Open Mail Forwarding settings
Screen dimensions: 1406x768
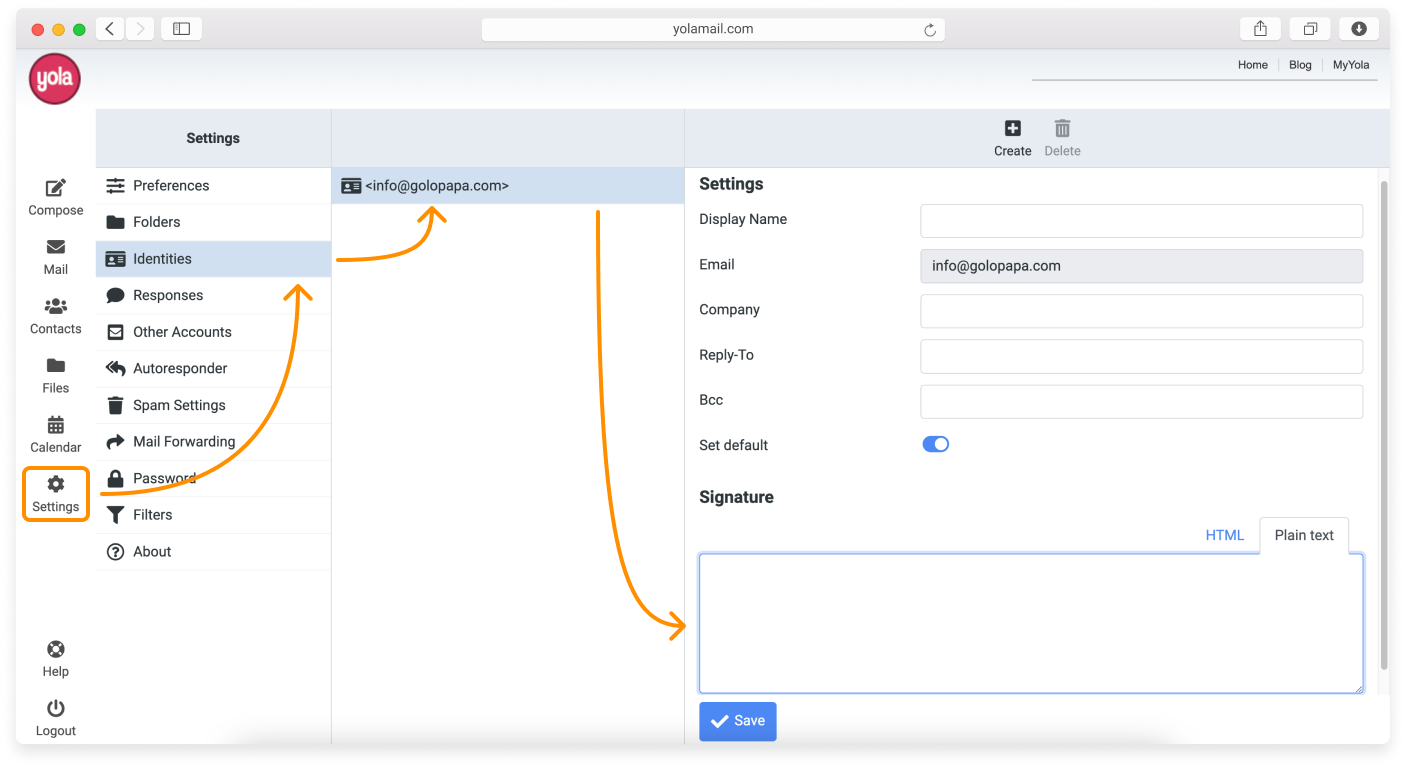tap(184, 441)
